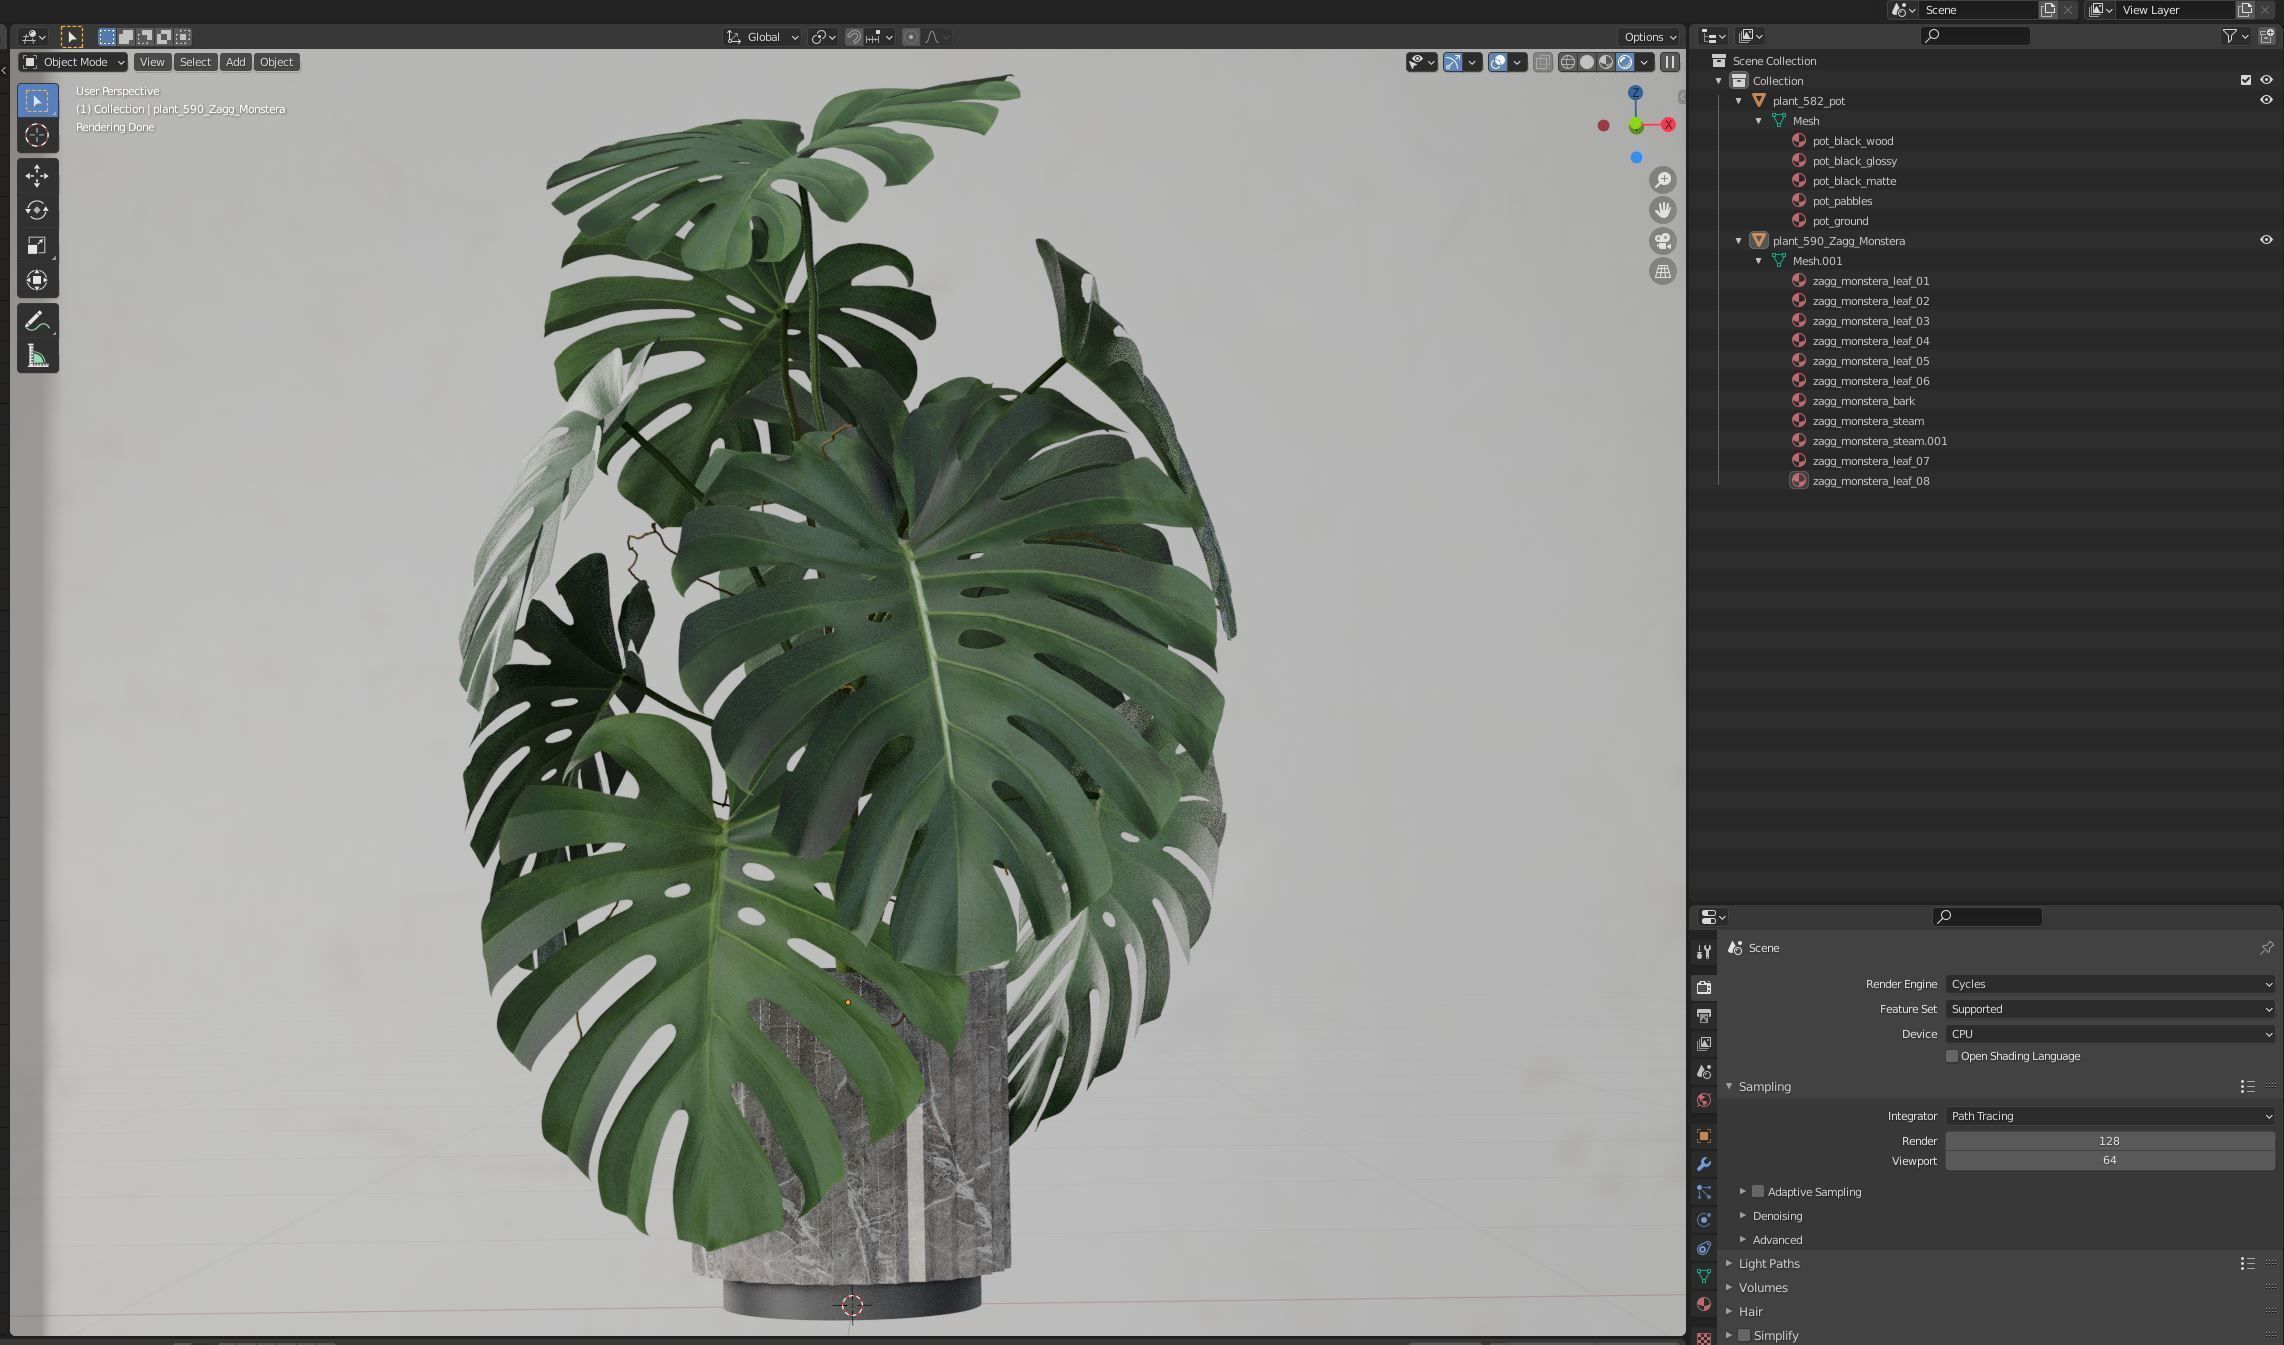Select the Move tool in toolbar
The image size is (2284, 1345).
(37, 176)
